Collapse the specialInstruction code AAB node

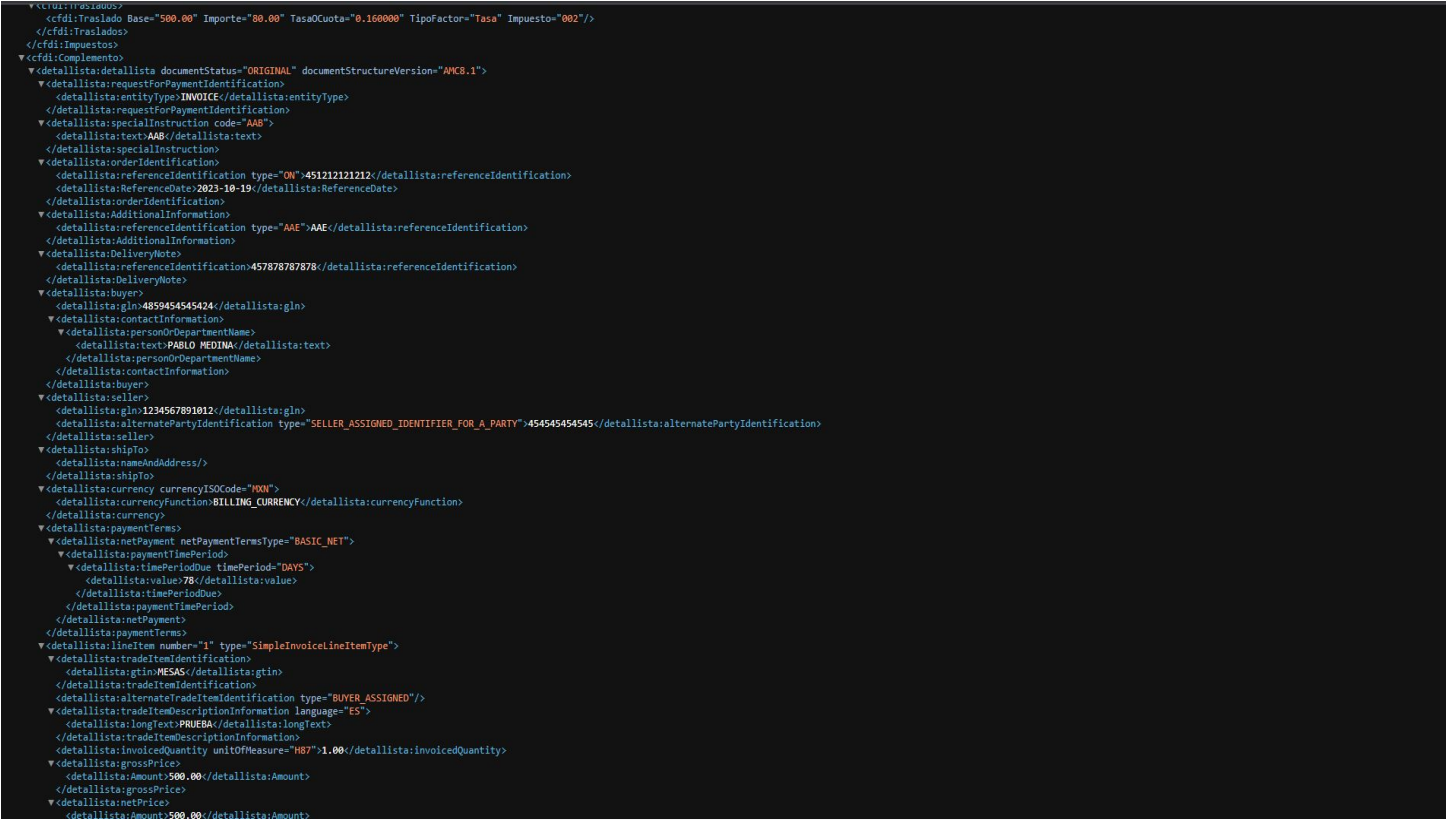point(41,123)
